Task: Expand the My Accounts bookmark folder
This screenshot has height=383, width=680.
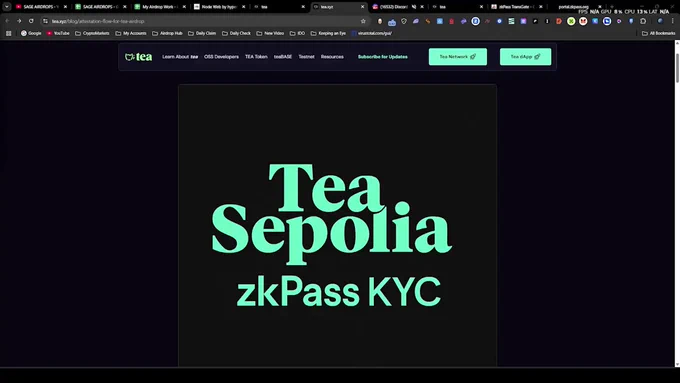Action: (x=131, y=33)
